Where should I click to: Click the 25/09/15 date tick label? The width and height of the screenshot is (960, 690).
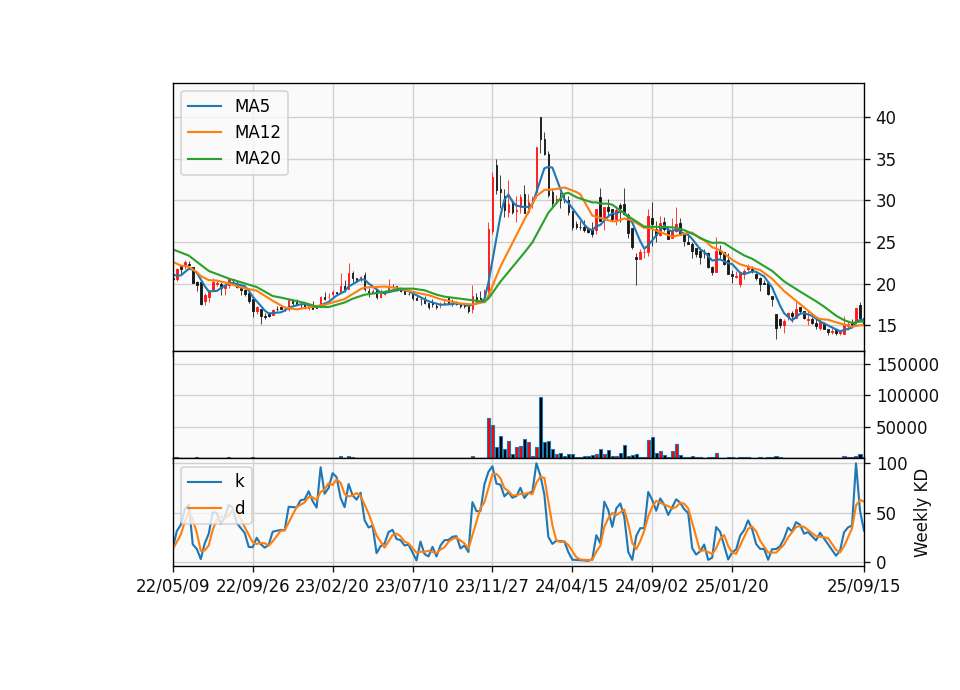click(x=864, y=586)
